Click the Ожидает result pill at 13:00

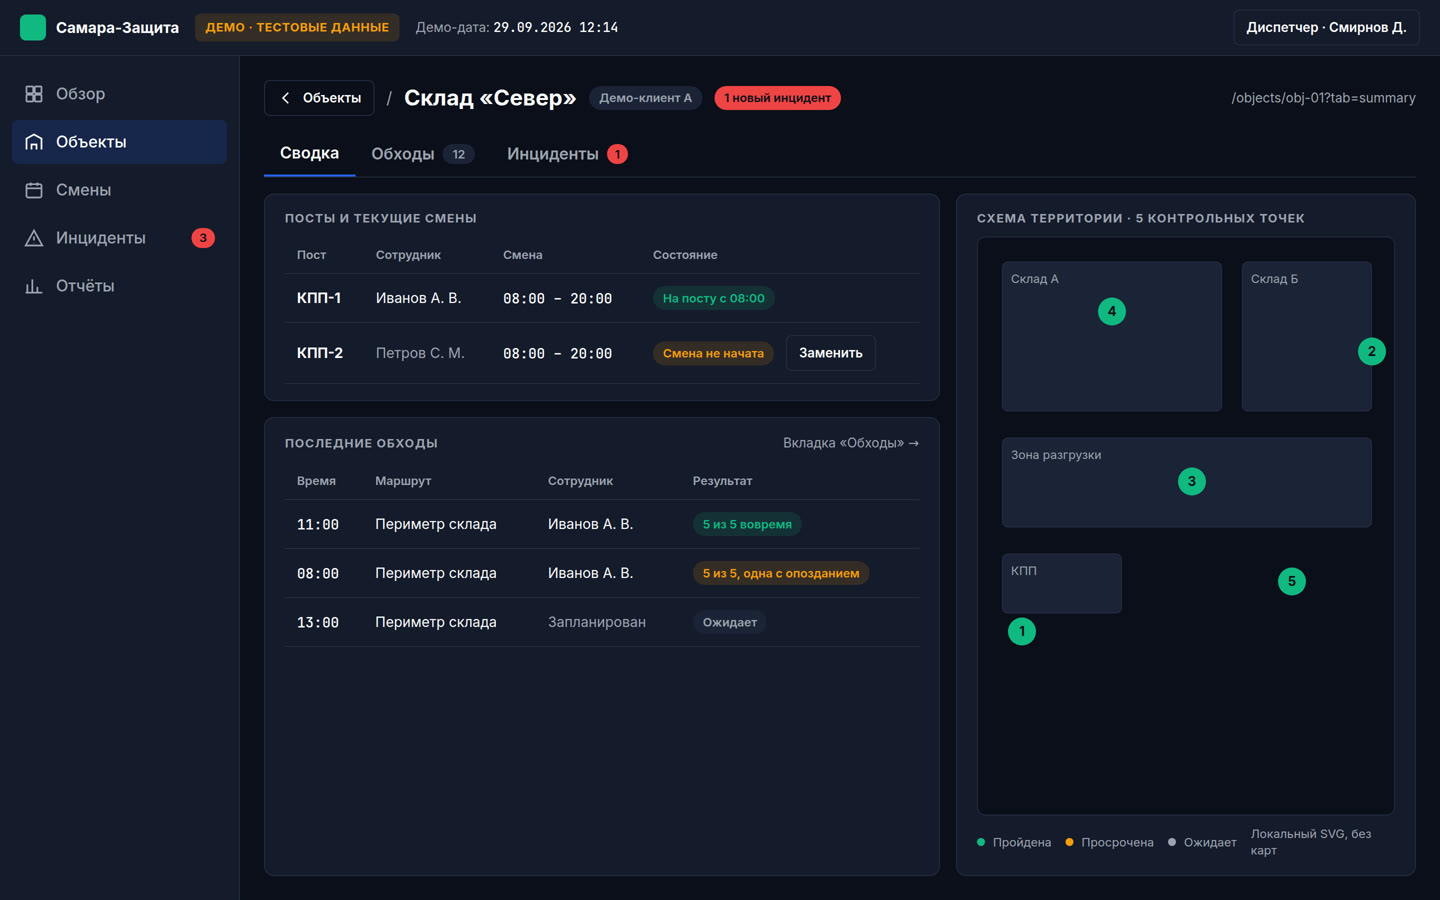coord(730,622)
